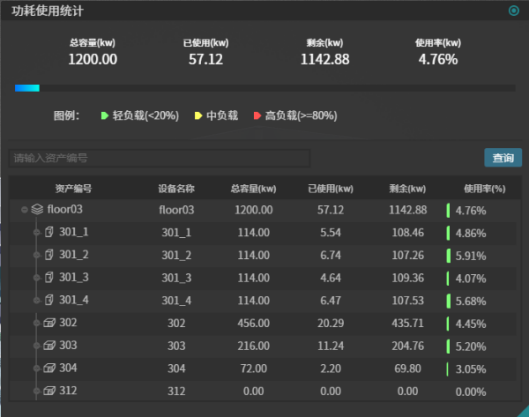Click the room icon beside 302
This screenshot has height=418, width=530.
[49, 323]
